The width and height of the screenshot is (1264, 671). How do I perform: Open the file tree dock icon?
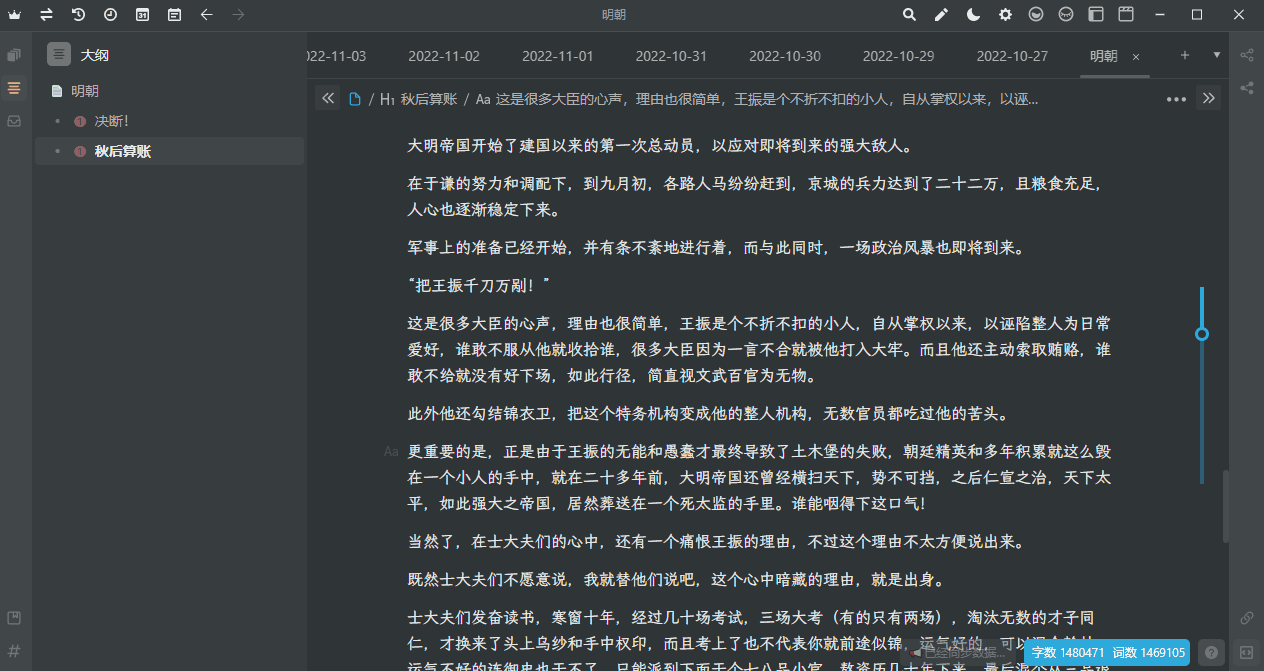tap(14, 56)
